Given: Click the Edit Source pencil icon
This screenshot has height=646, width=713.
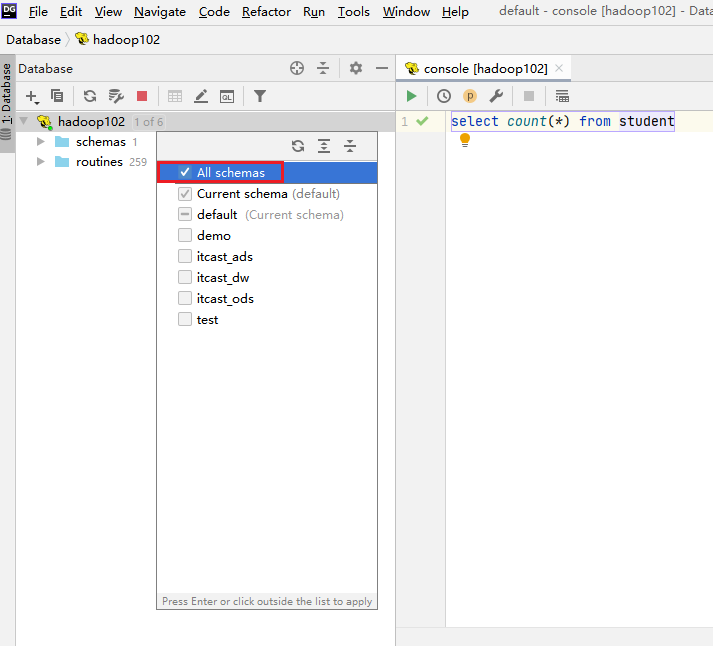Looking at the screenshot, I should (201, 96).
